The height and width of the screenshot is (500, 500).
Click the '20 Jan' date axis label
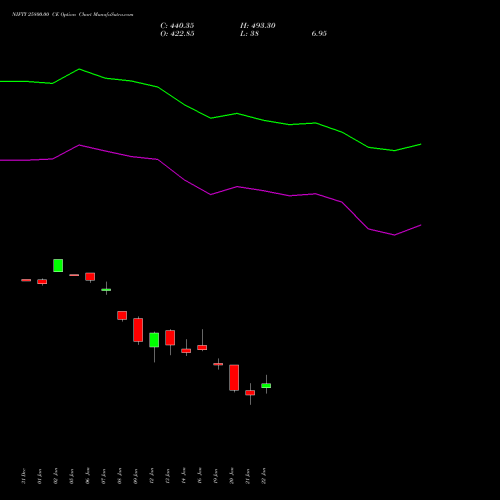click(231, 476)
